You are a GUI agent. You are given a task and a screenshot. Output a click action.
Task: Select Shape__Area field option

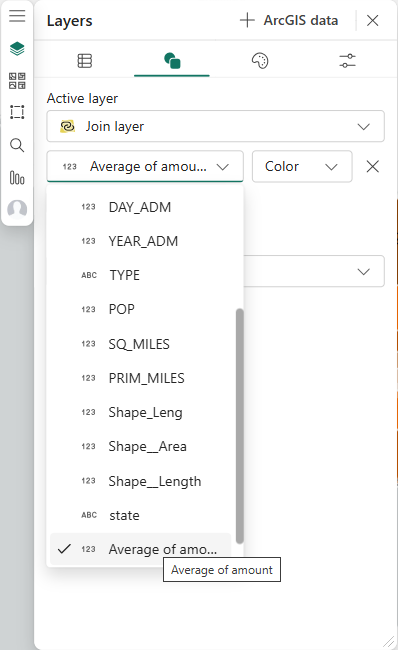point(141,446)
